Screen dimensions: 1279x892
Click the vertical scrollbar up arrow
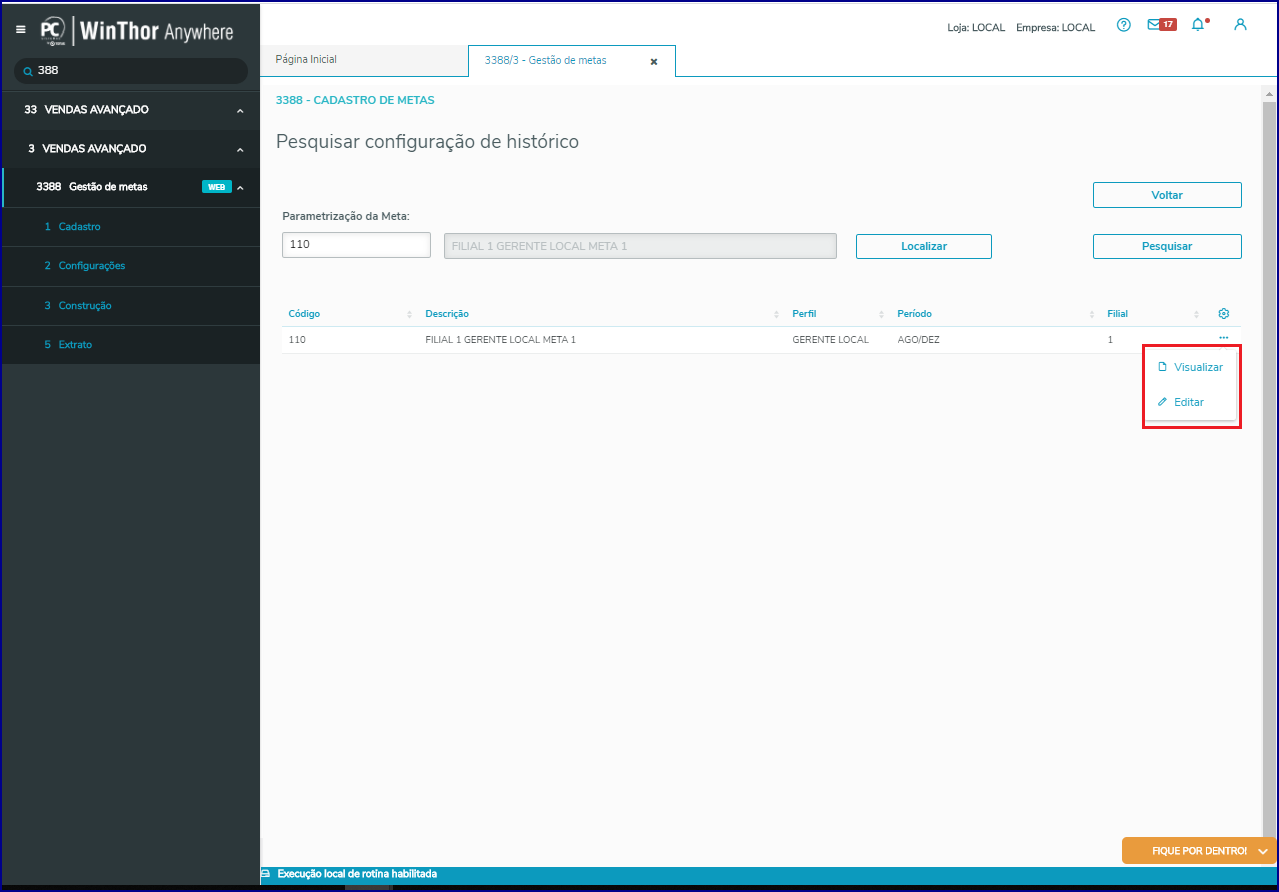click(x=1269, y=93)
